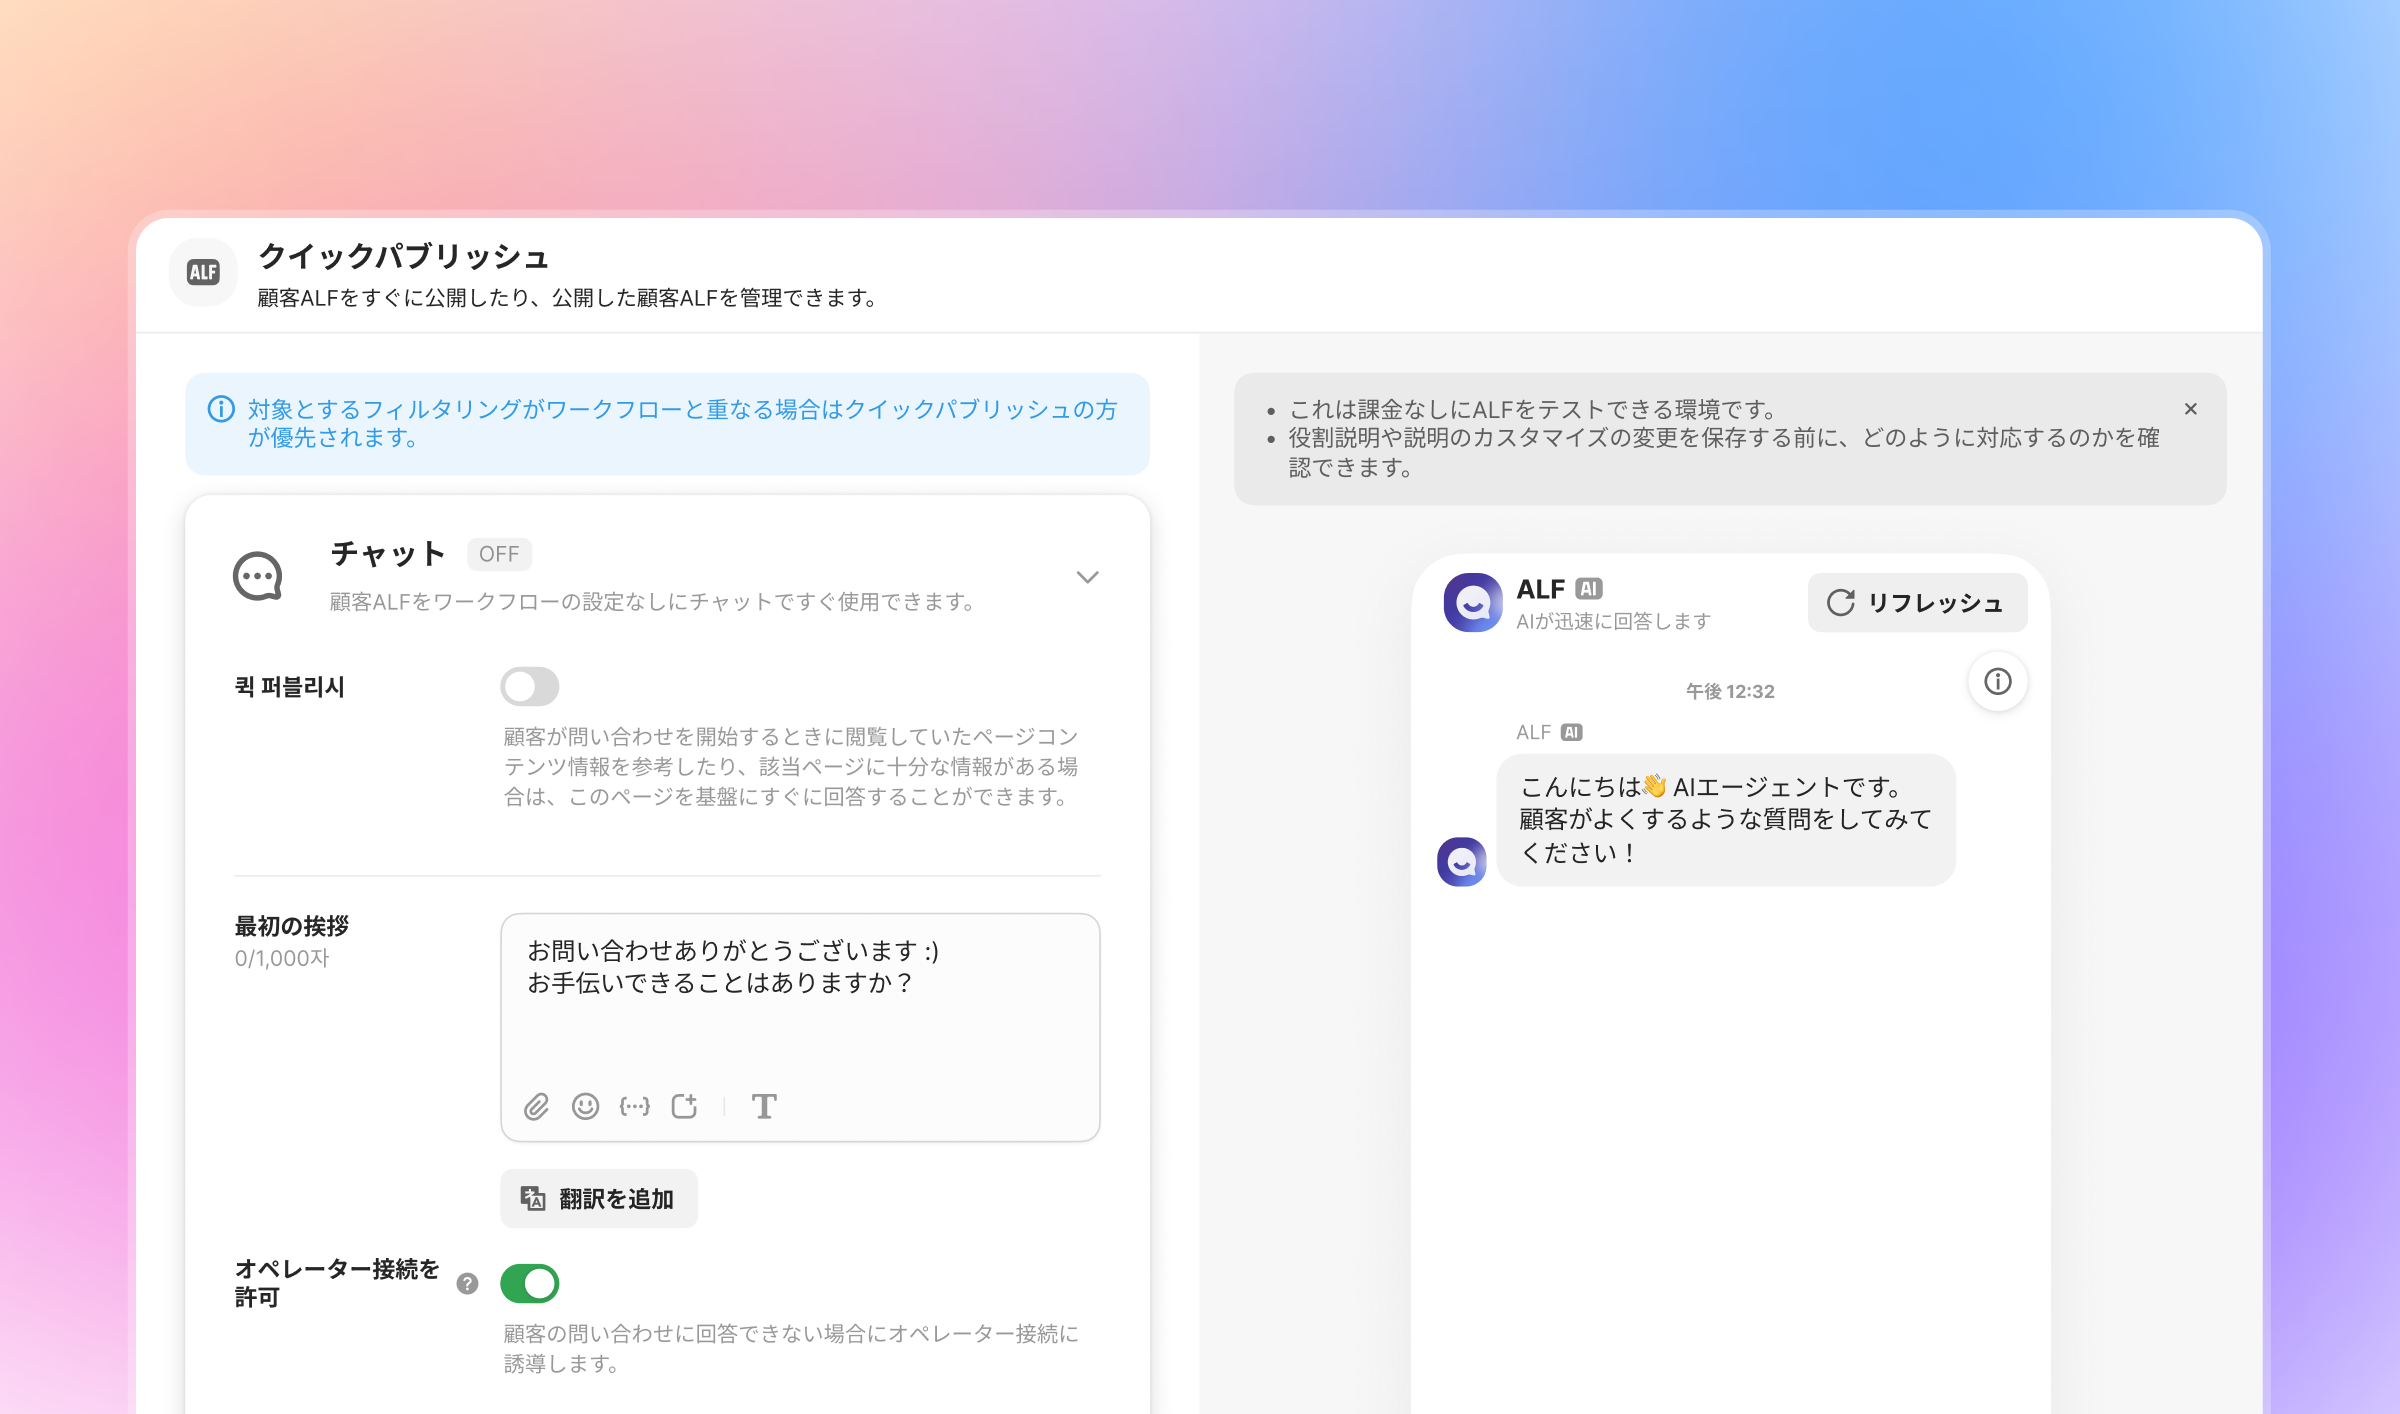
Task: Click the ALF avatar in preview header
Action: 1472,602
